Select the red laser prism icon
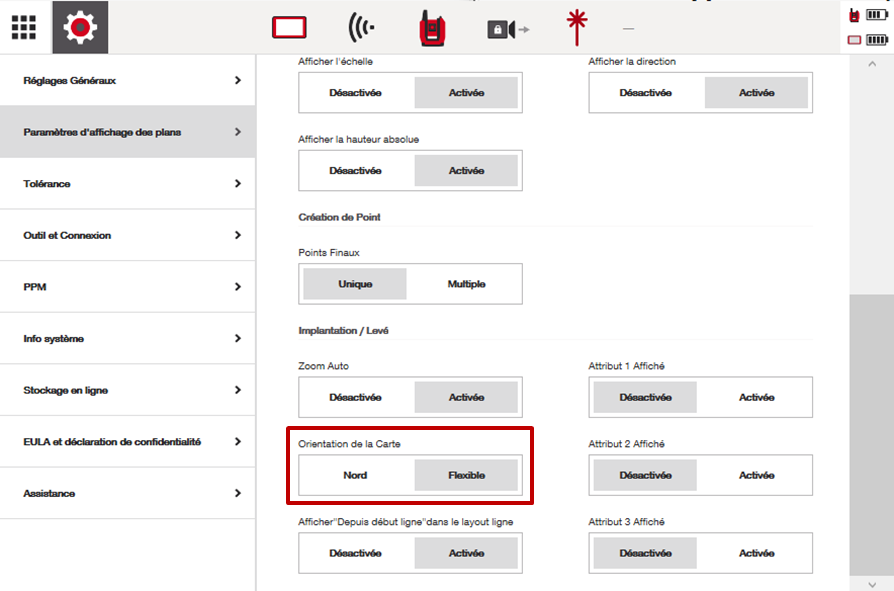Screen dimensions: 894x591 pos(576,28)
